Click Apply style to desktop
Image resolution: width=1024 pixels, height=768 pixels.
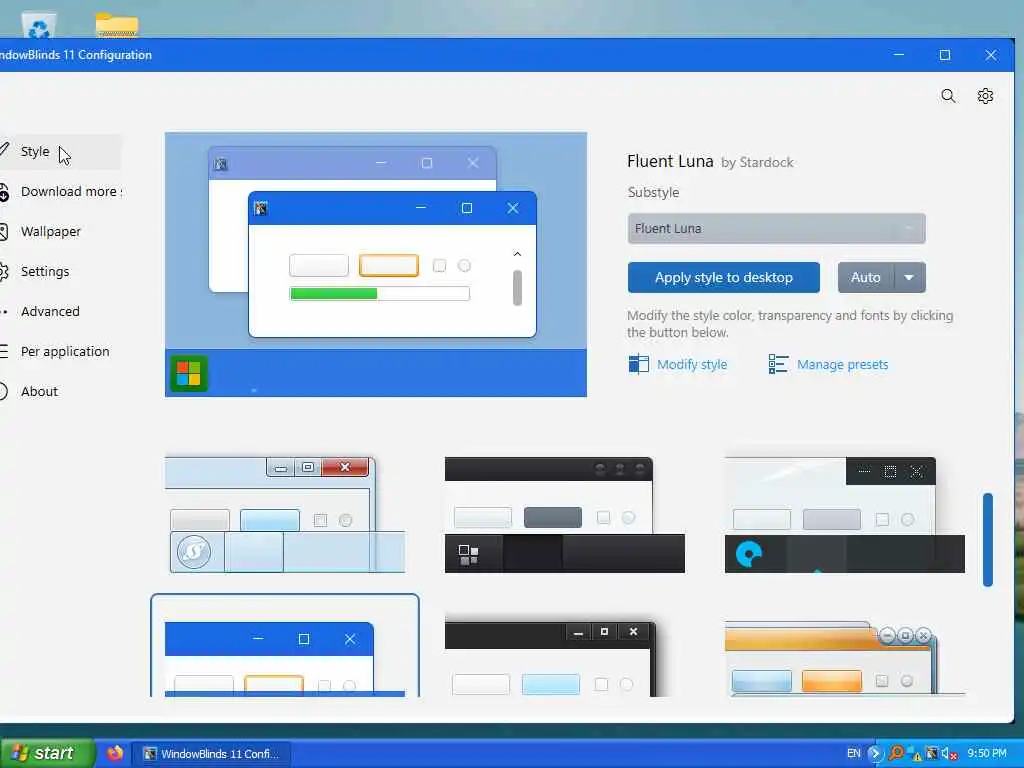tap(724, 278)
